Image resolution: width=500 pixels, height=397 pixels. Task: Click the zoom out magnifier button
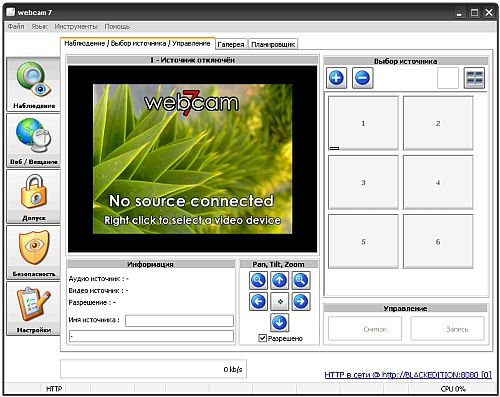tap(258, 280)
